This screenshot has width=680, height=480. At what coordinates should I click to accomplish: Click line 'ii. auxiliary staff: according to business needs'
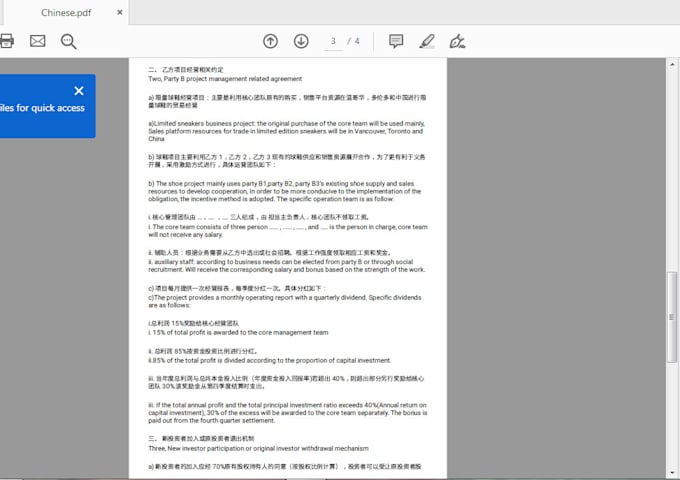click(x=286, y=266)
